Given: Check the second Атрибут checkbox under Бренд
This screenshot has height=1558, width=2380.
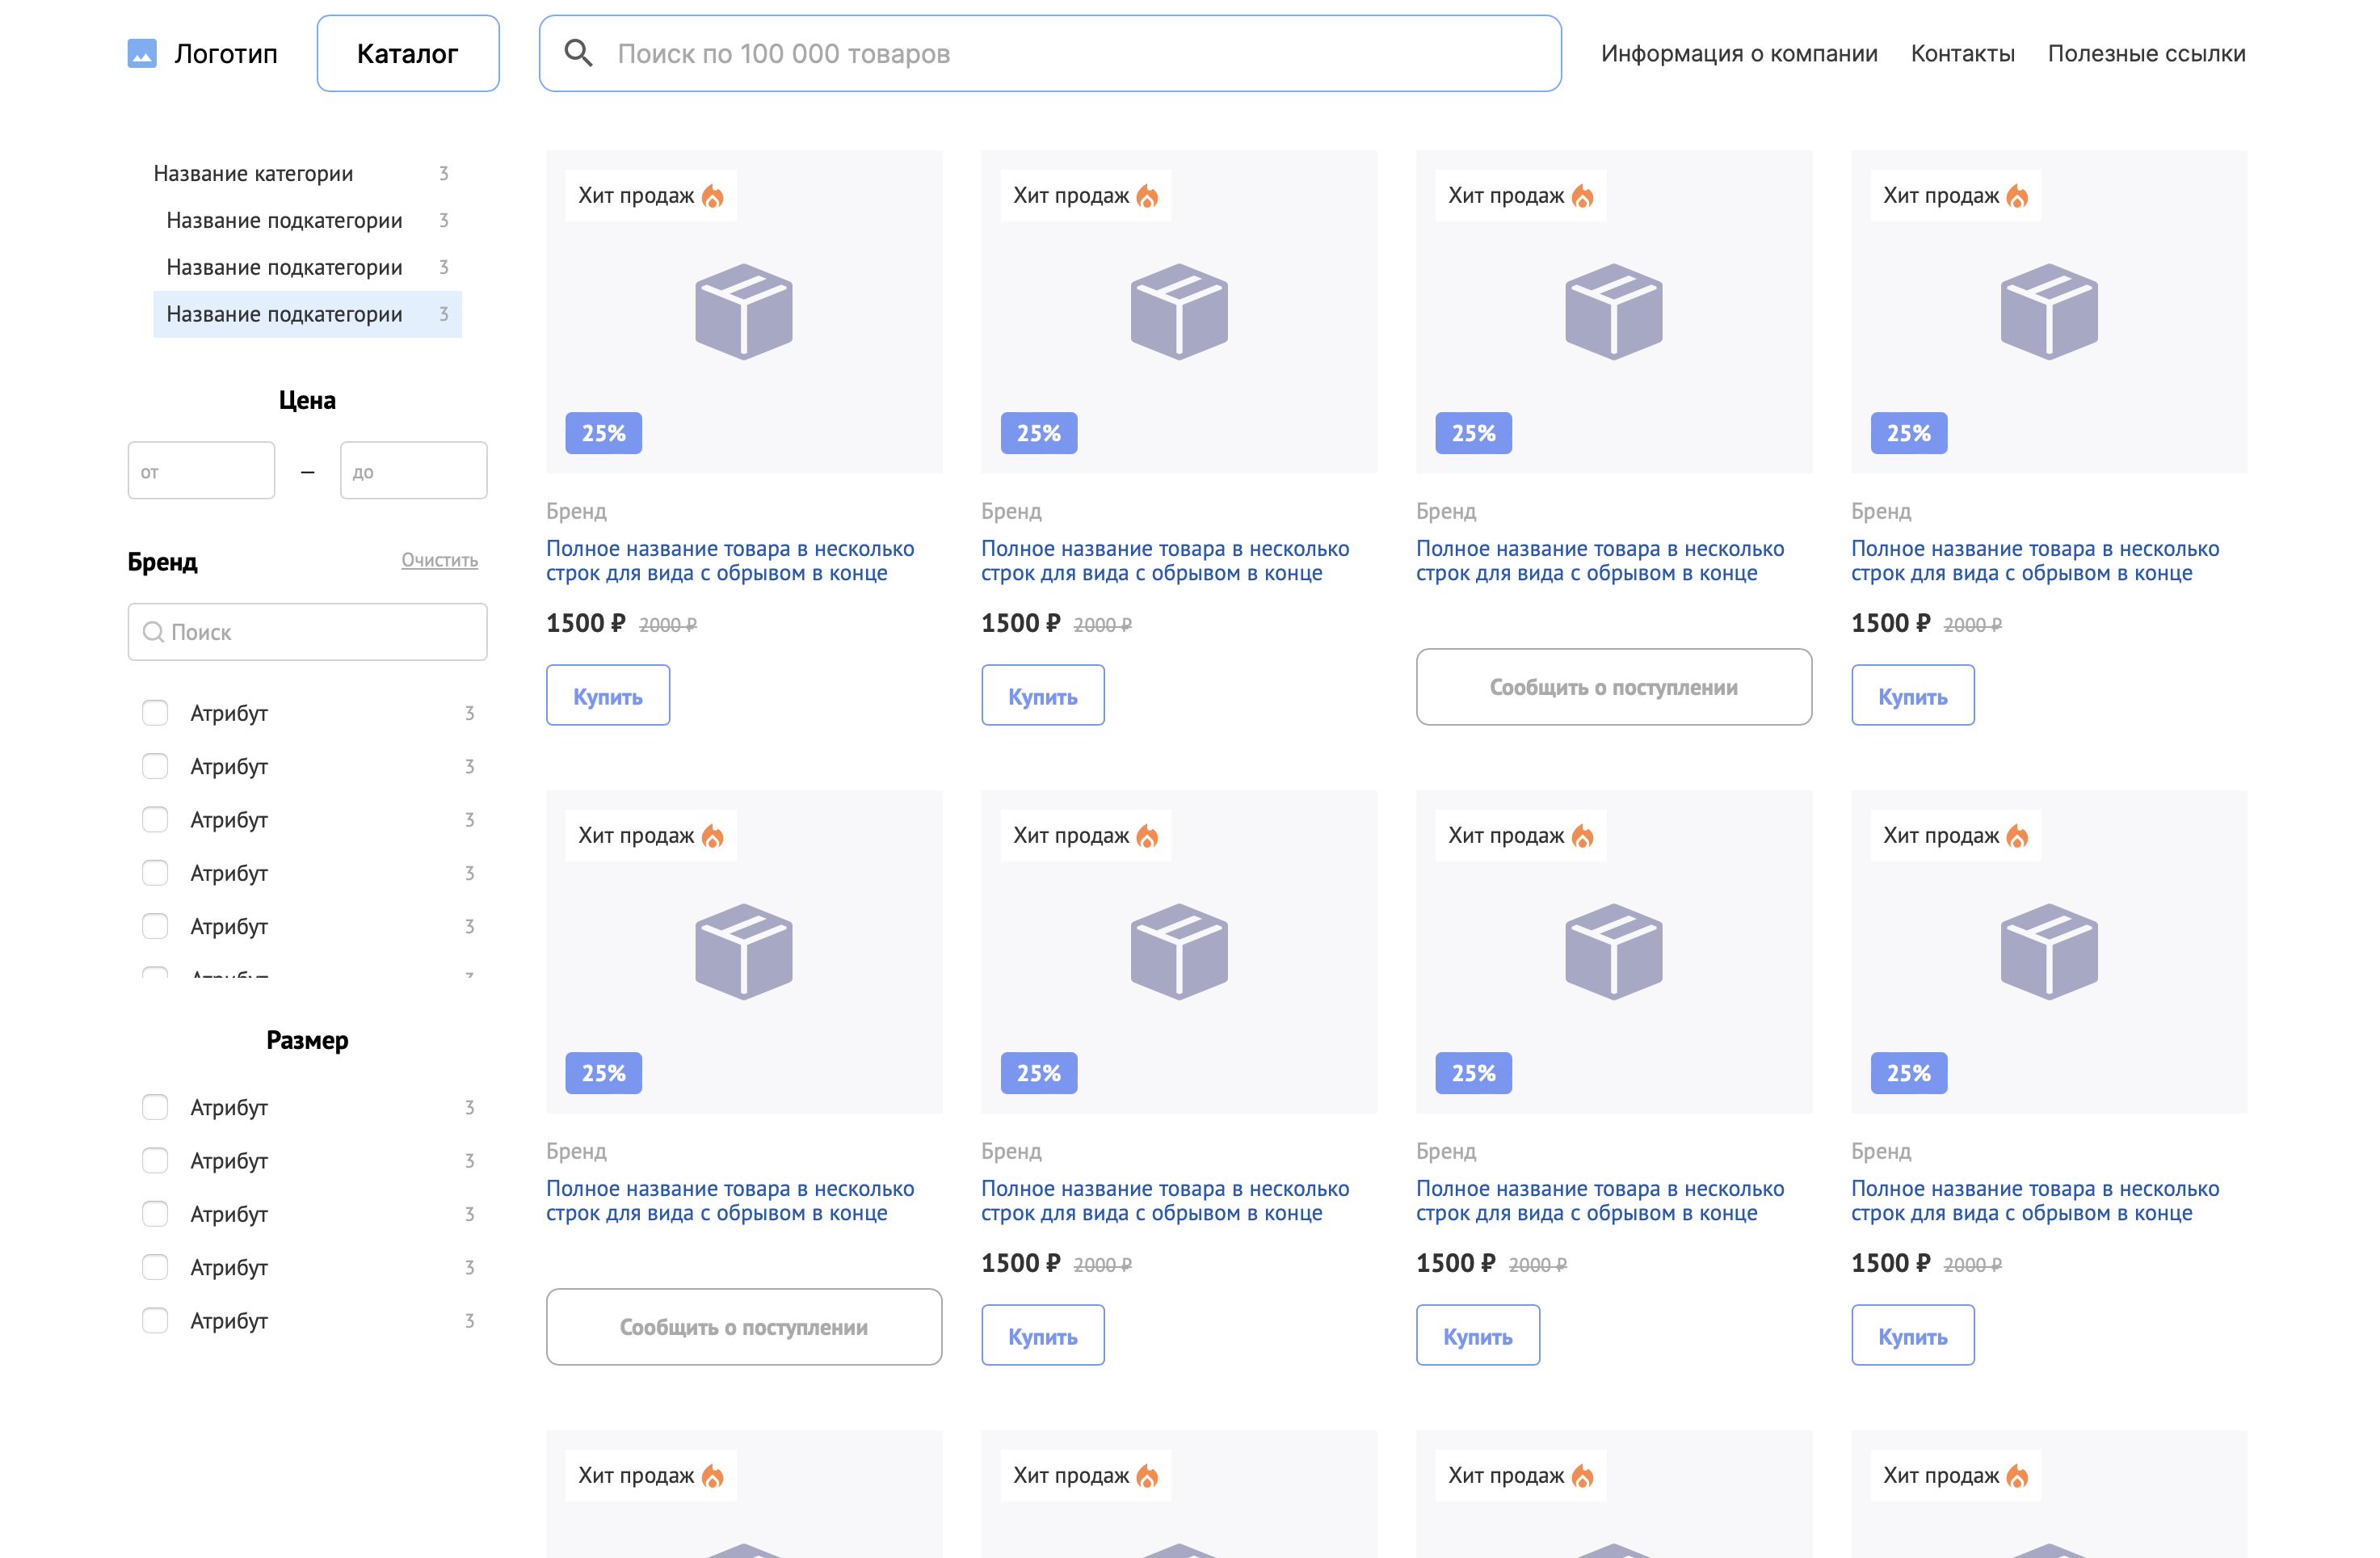Looking at the screenshot, I should pyautogui.click(x=155, y=766).
